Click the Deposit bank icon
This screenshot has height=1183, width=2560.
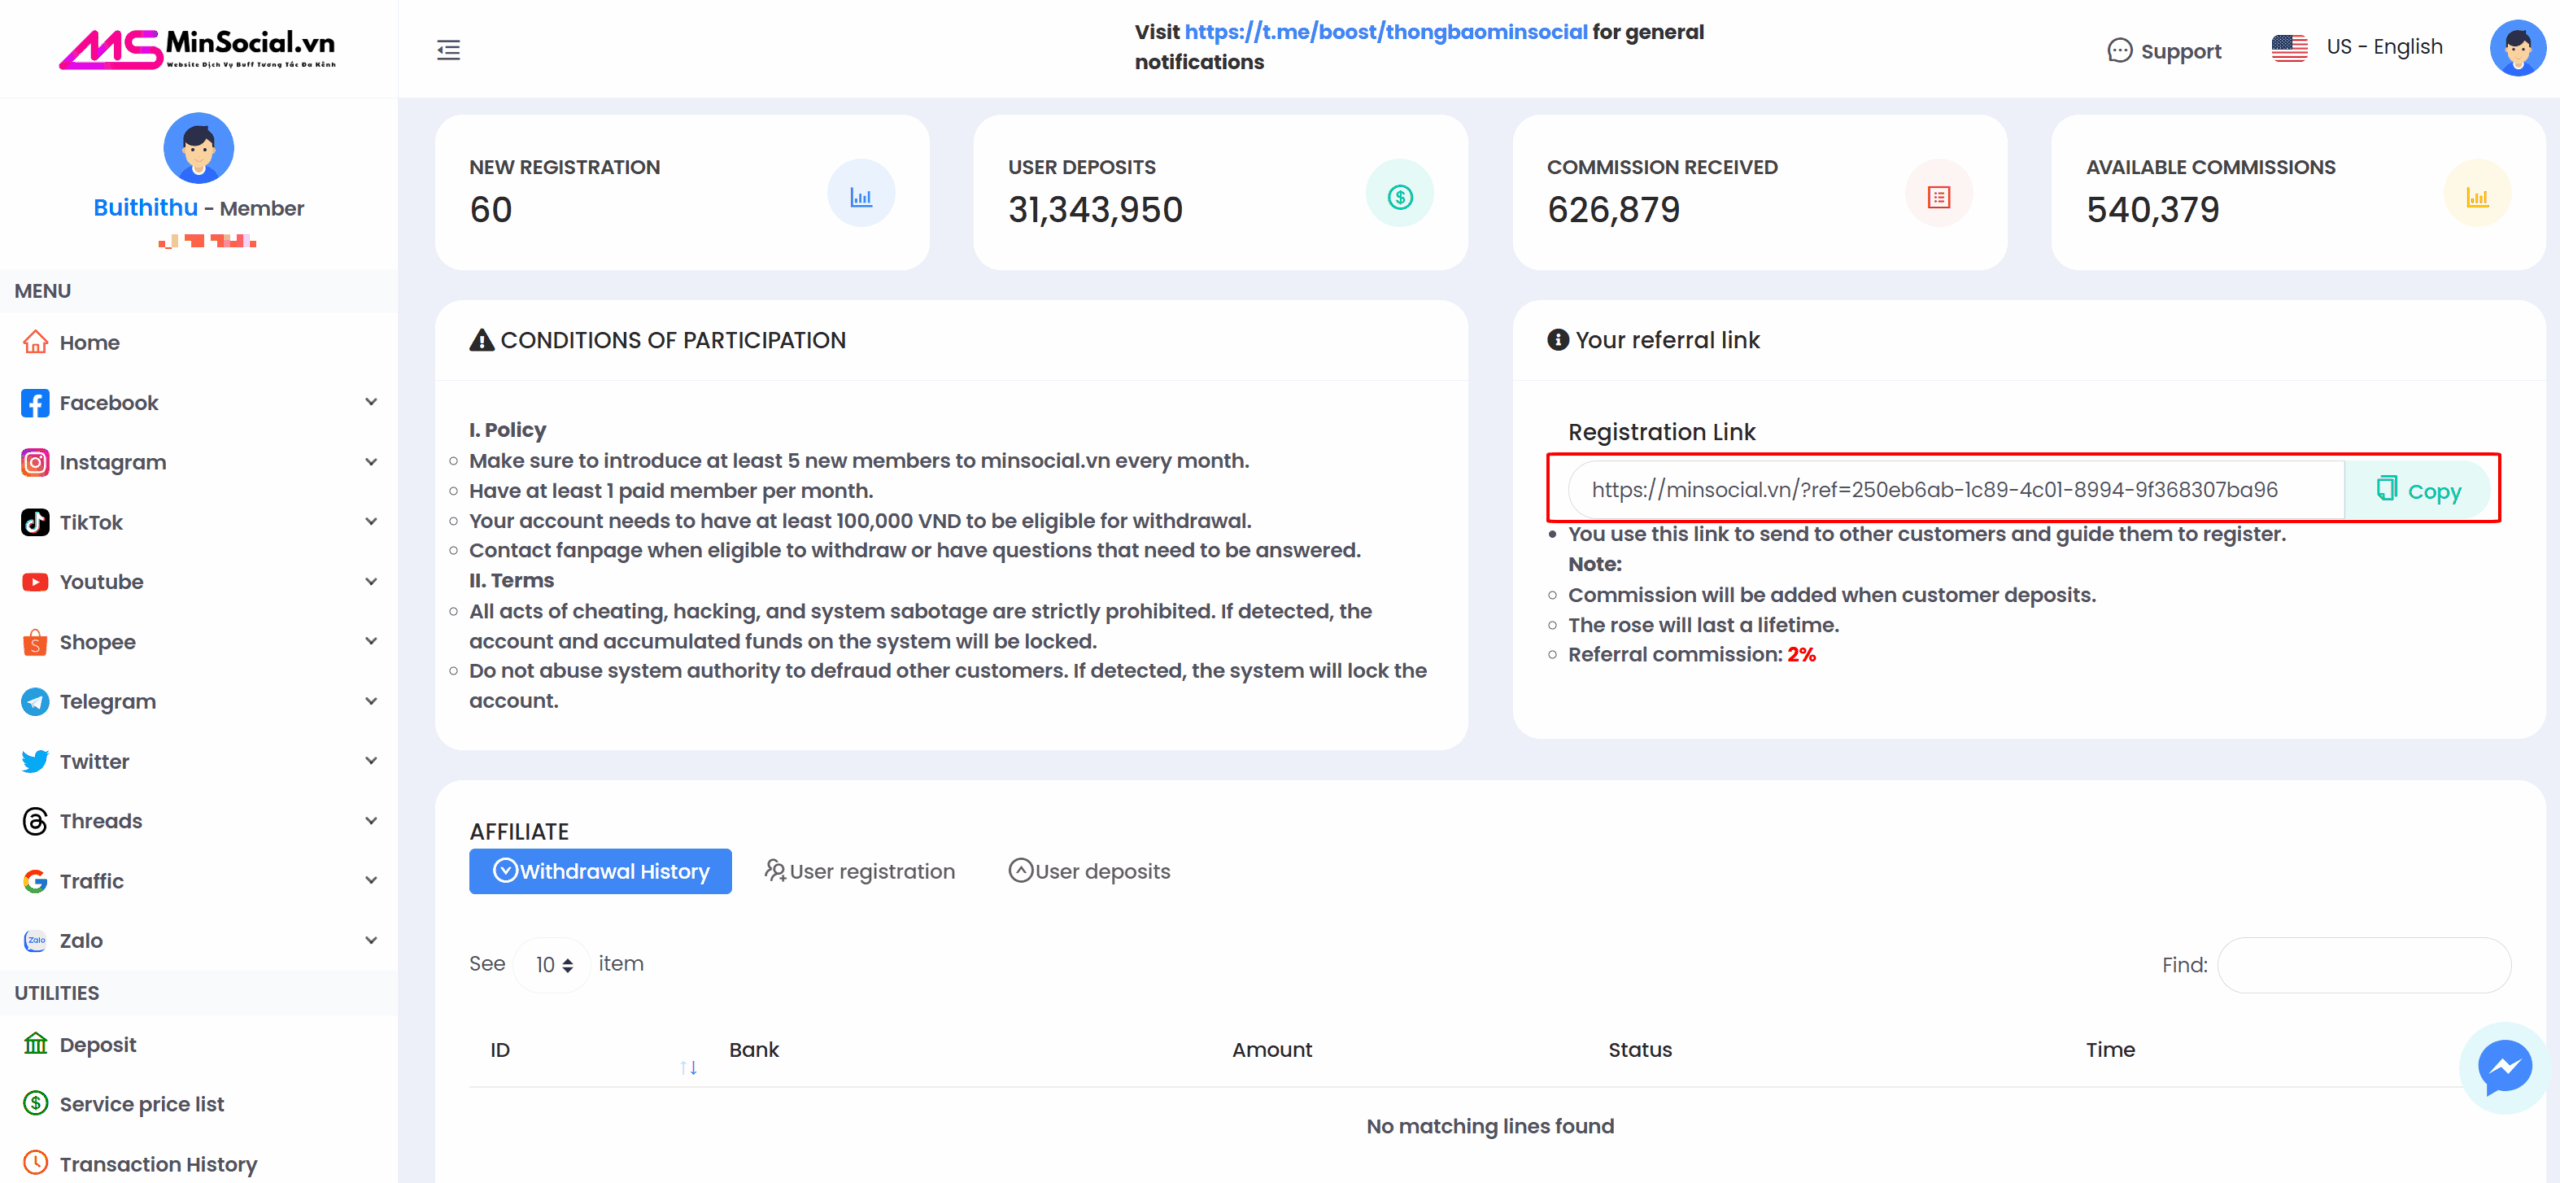(x=35, y=1044)
